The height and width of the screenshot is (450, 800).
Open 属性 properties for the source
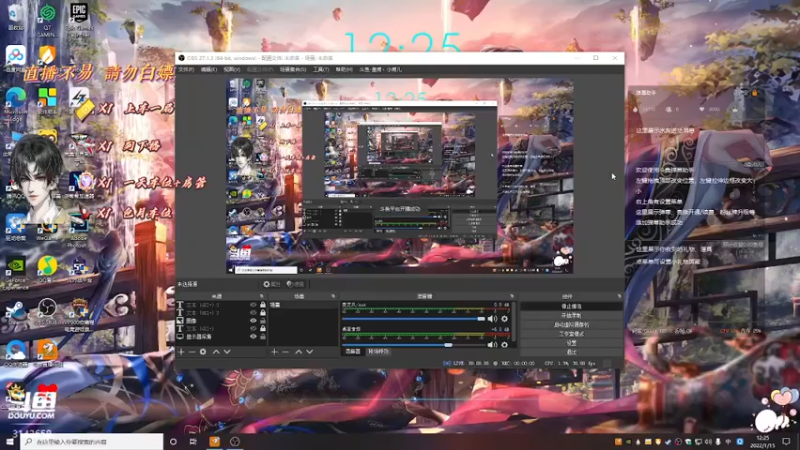coord(272,284)
